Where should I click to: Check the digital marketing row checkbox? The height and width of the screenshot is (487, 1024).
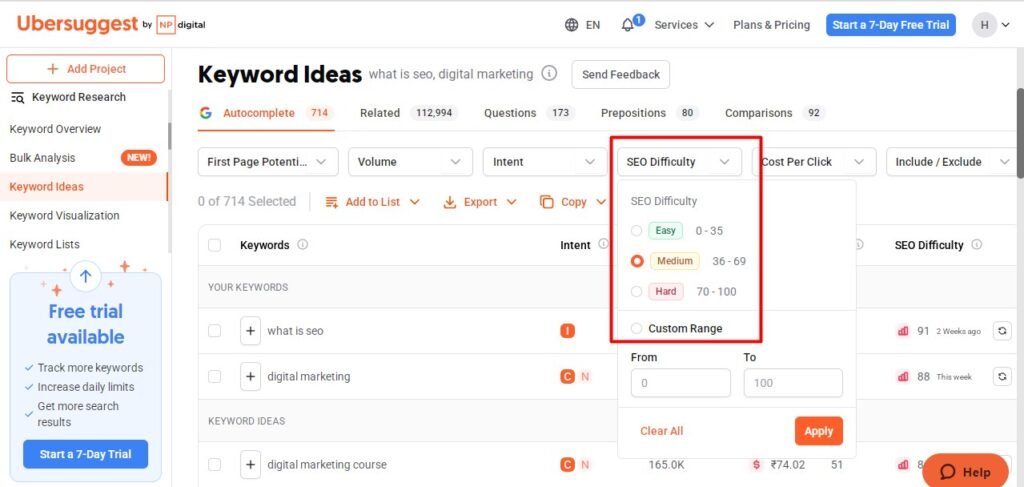pyautogui.click(x=214, y=377)
